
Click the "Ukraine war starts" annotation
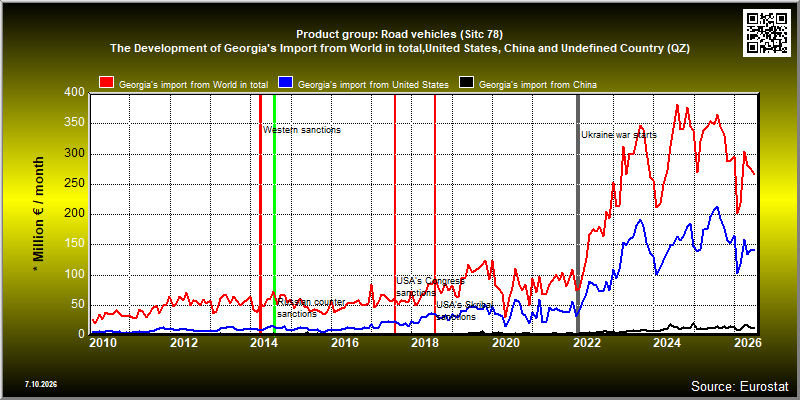pyautogui.click(x=619, y=135)
